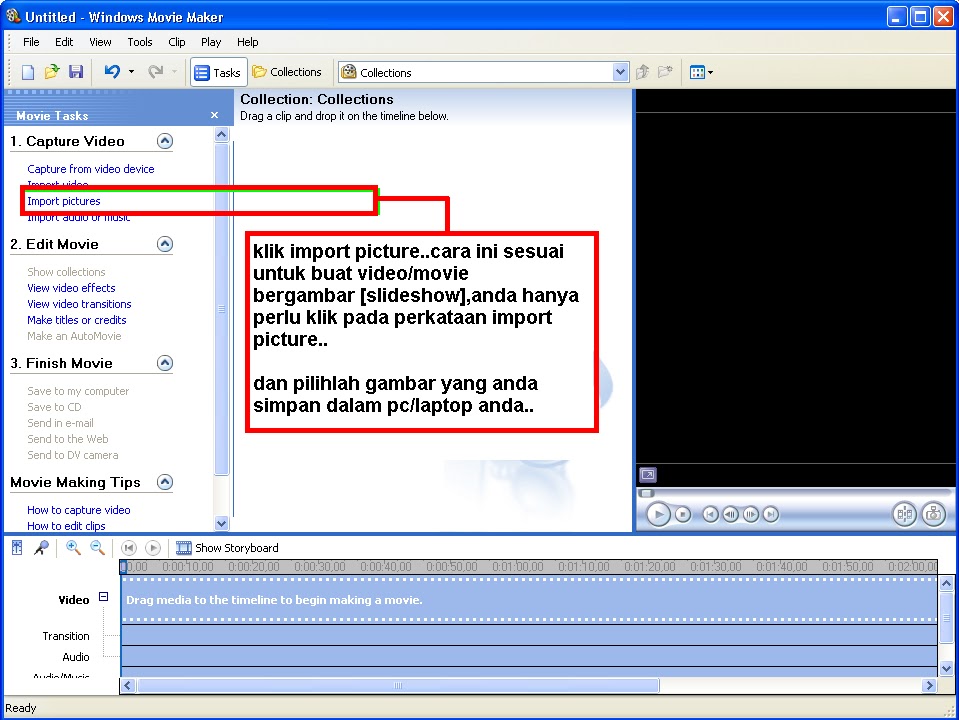Collapse the Finish Movie section
959x720 pixels.
pos(165,363)
